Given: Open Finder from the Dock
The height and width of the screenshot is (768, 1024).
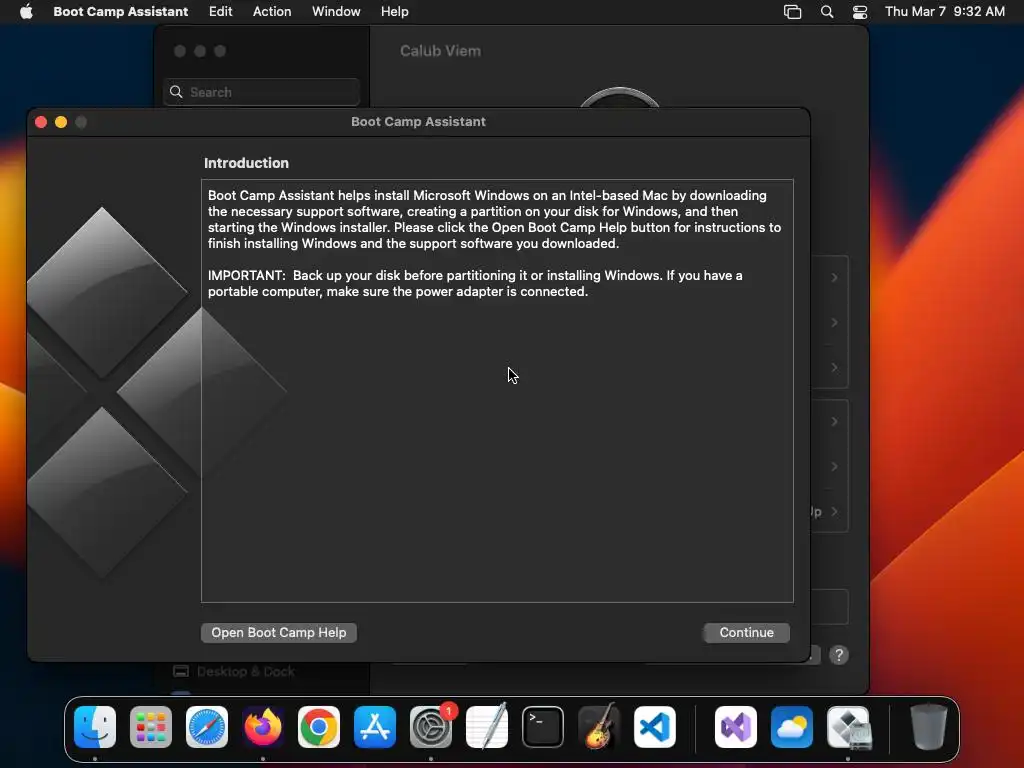Looking at the screenshot, I should point(95,727).
